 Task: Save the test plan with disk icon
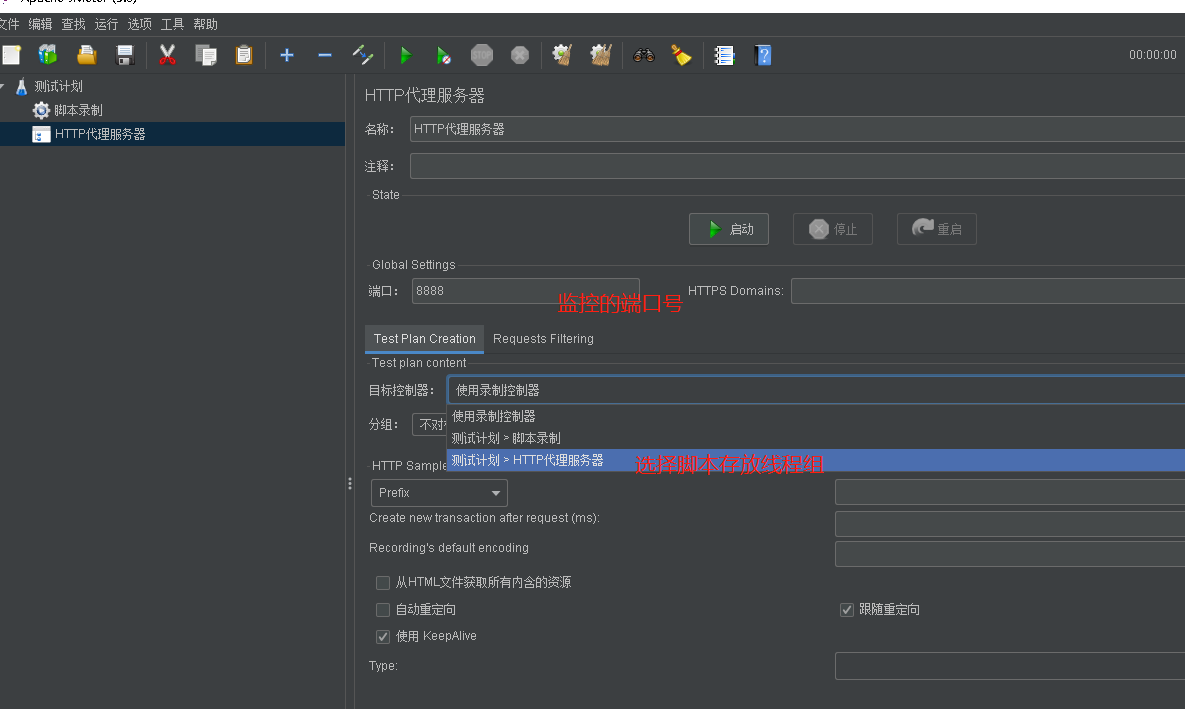(x=125, y=55)
